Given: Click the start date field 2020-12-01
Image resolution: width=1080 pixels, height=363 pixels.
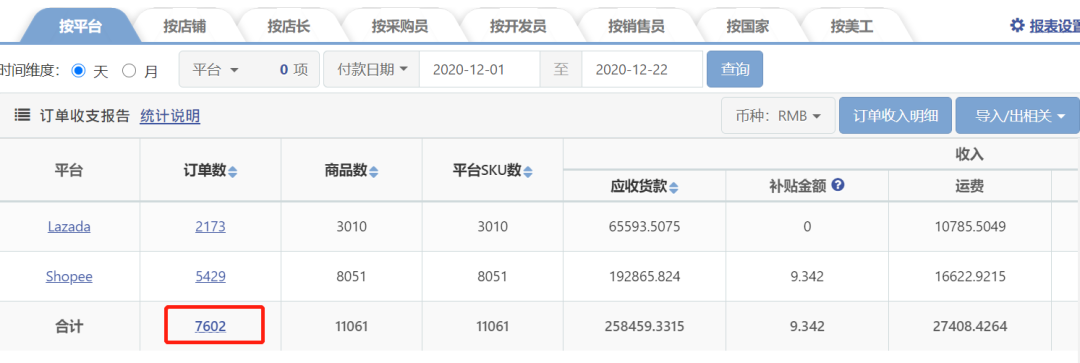Looking at the screenshot, I should (479, 70).
